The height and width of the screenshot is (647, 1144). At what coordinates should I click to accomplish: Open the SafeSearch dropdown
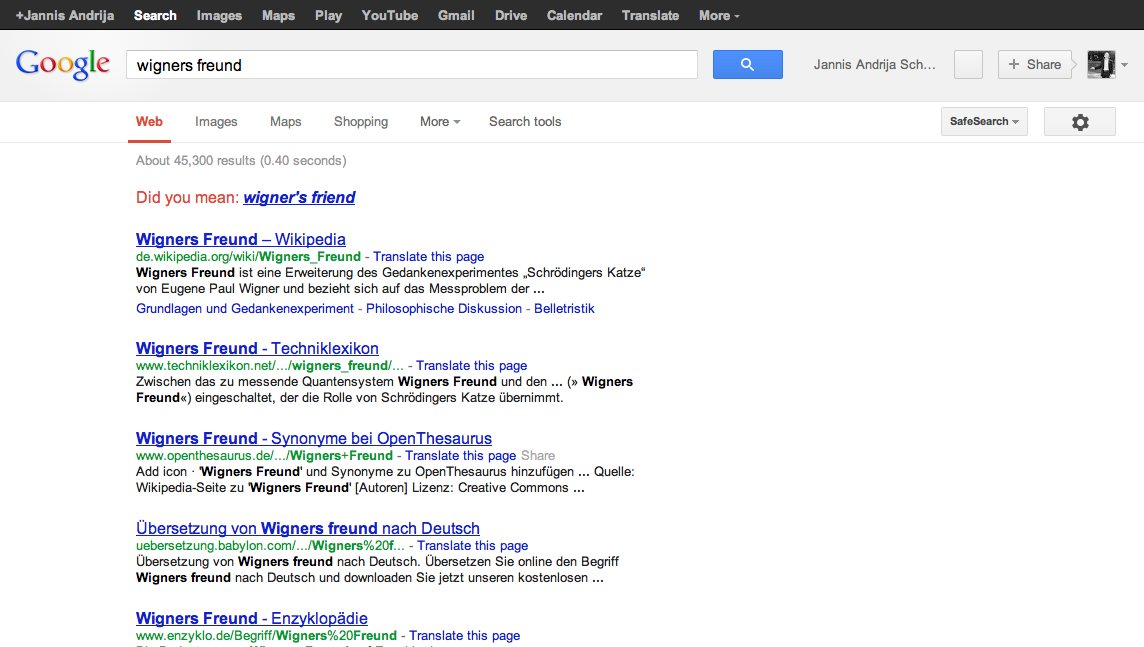click(984, 122)
